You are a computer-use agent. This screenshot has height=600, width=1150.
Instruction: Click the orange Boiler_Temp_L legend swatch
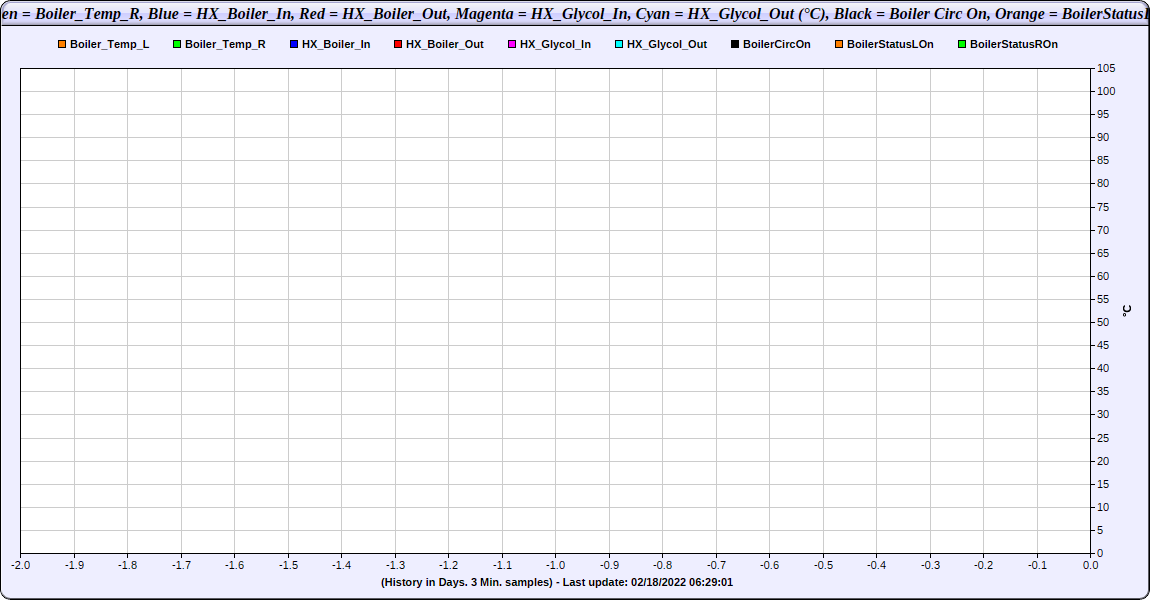62,44
